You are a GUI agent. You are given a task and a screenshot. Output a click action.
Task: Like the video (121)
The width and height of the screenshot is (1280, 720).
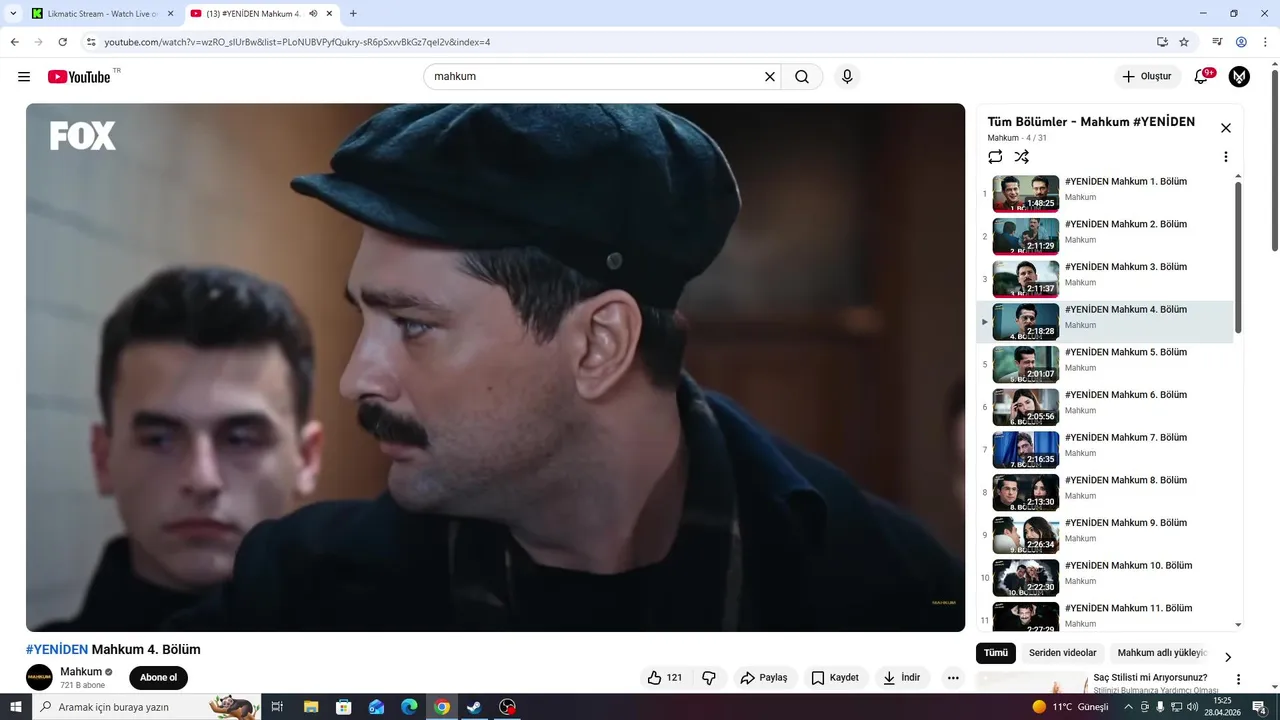coord(664,678)
